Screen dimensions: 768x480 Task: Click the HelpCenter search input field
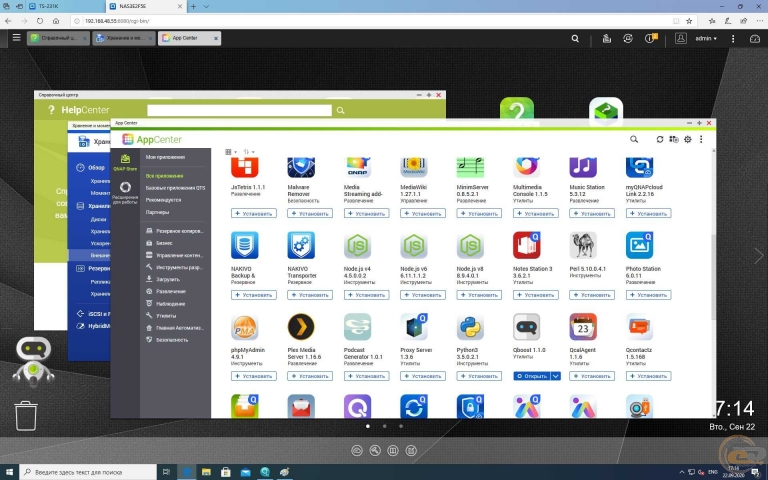pos(240,110)
